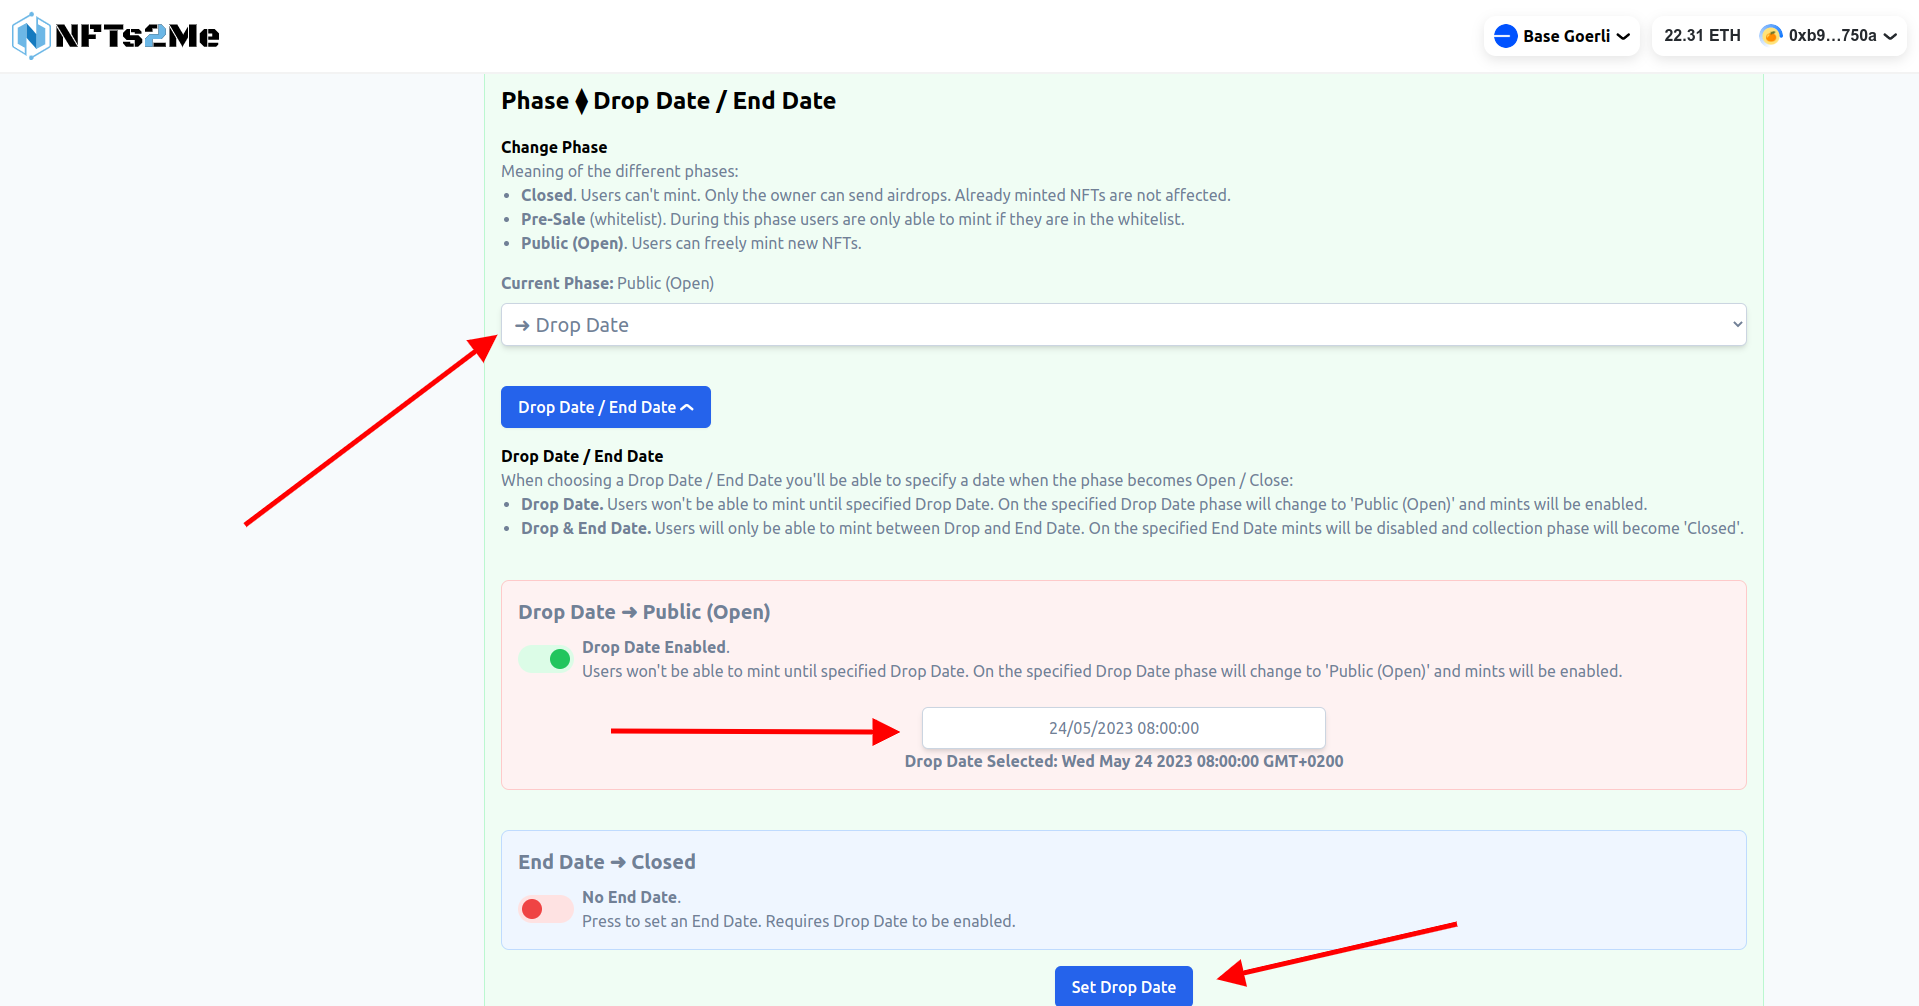Screen dimensions: 1919x1006
Task: Click the Drop Date Enabled label text
Action: (x=656, y=647)
